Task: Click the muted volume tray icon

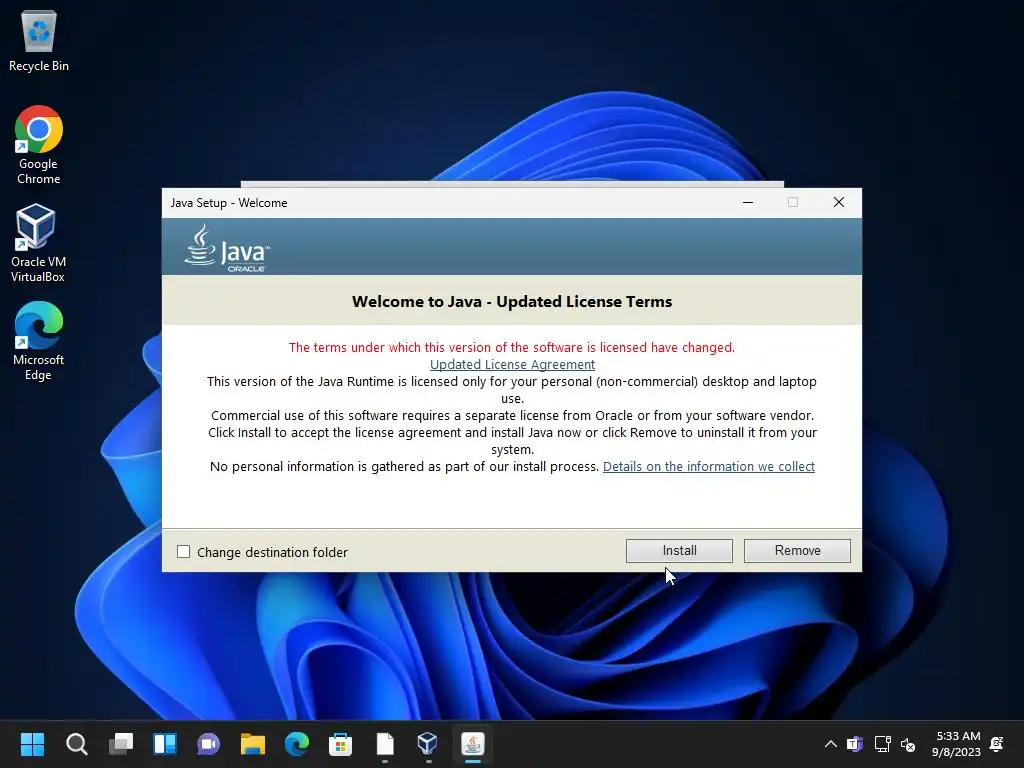Action: pyautogui.click(x=908, y=744)
